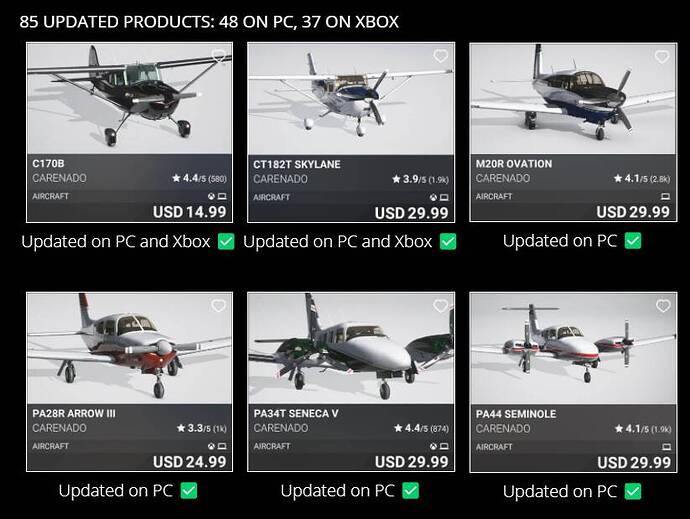Add M20R Ovation to wishlist via heart
Image resolution: width=690 pixels, height=519 pixels.
click(x=663, y=57)
